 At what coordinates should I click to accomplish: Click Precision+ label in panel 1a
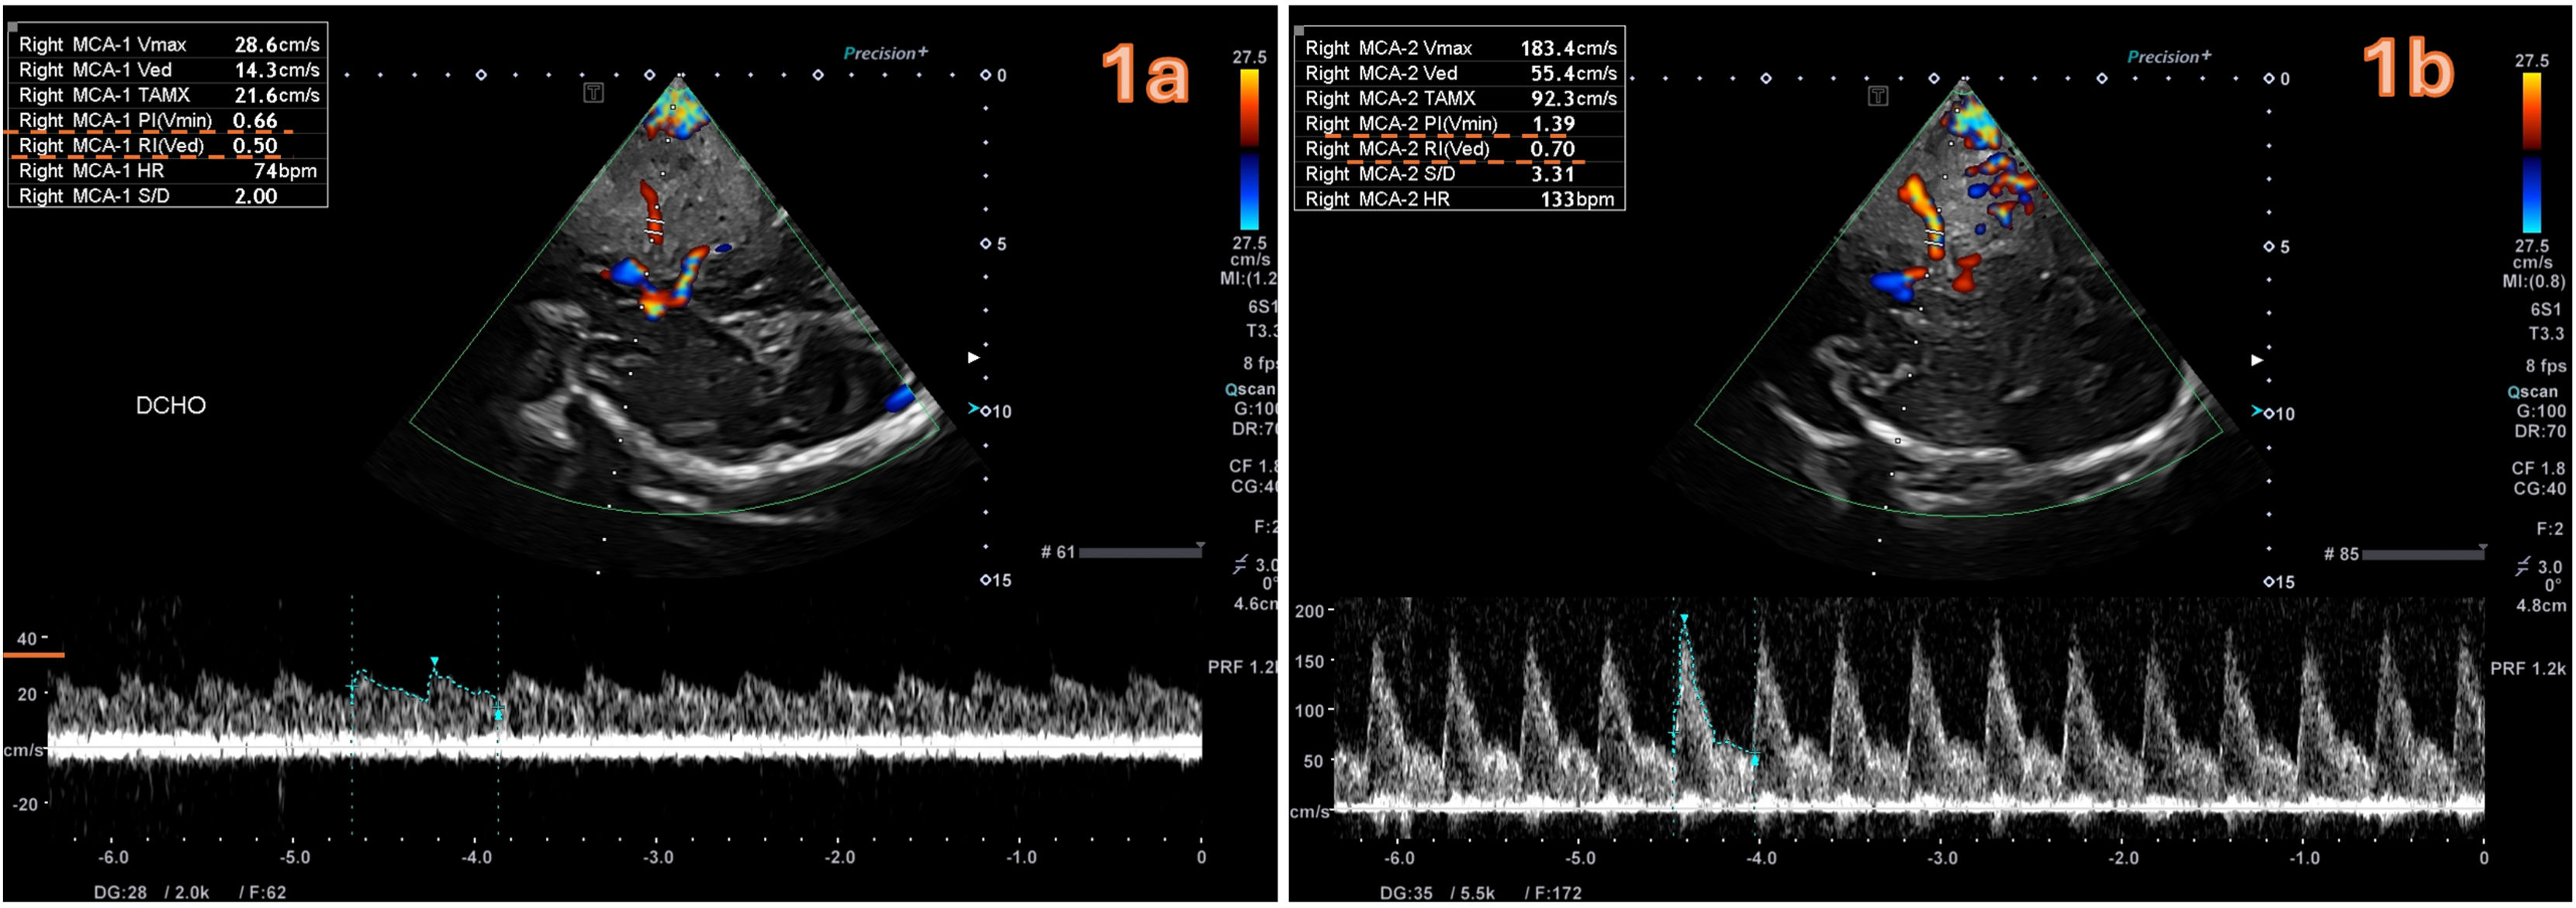[x=885, y=53]
